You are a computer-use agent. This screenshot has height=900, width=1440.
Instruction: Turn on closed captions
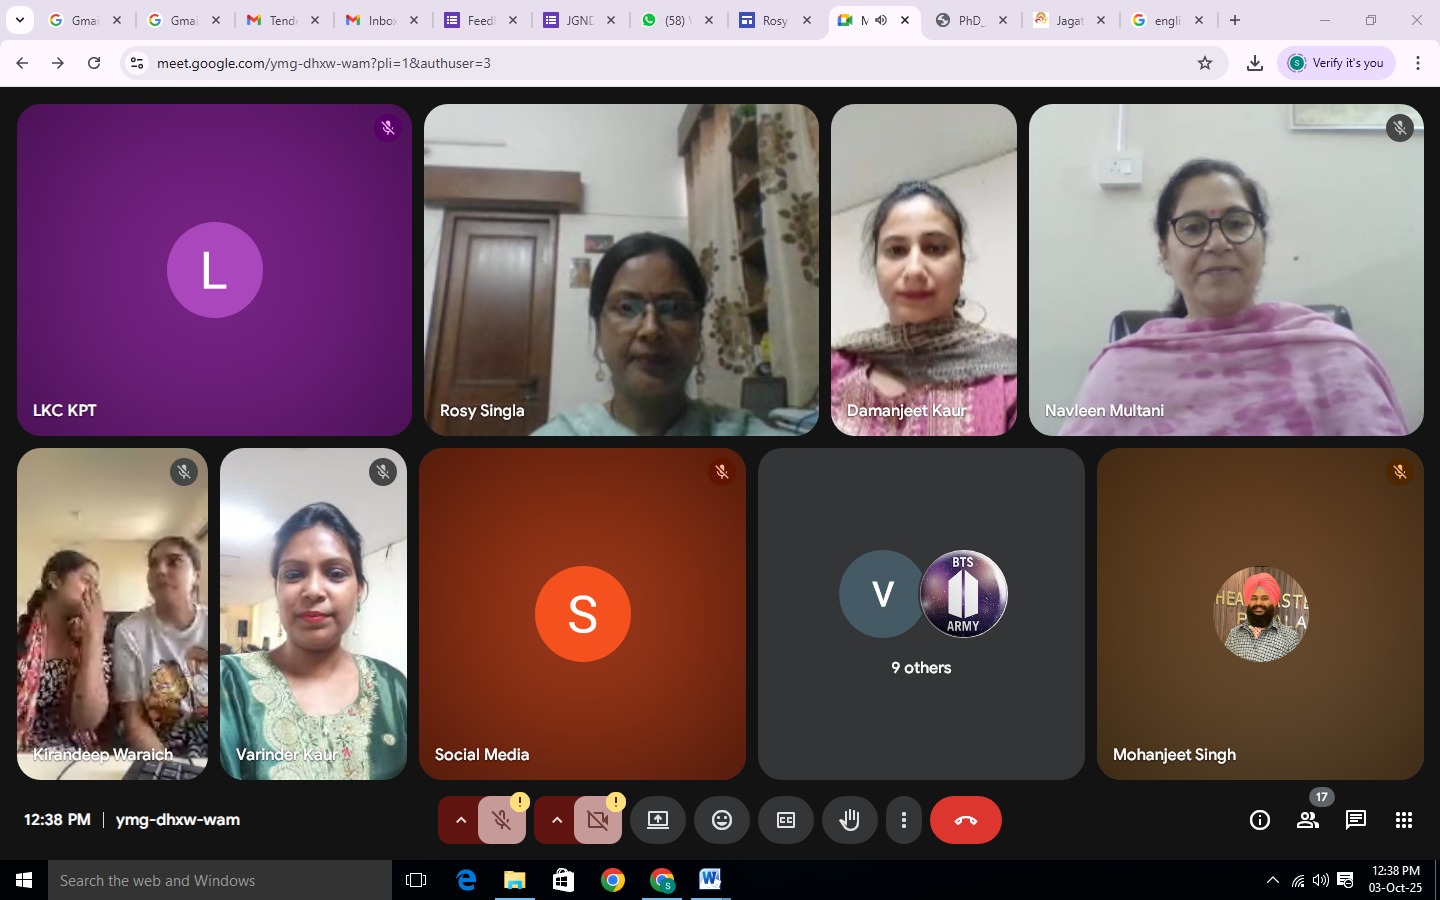(786, 820)
